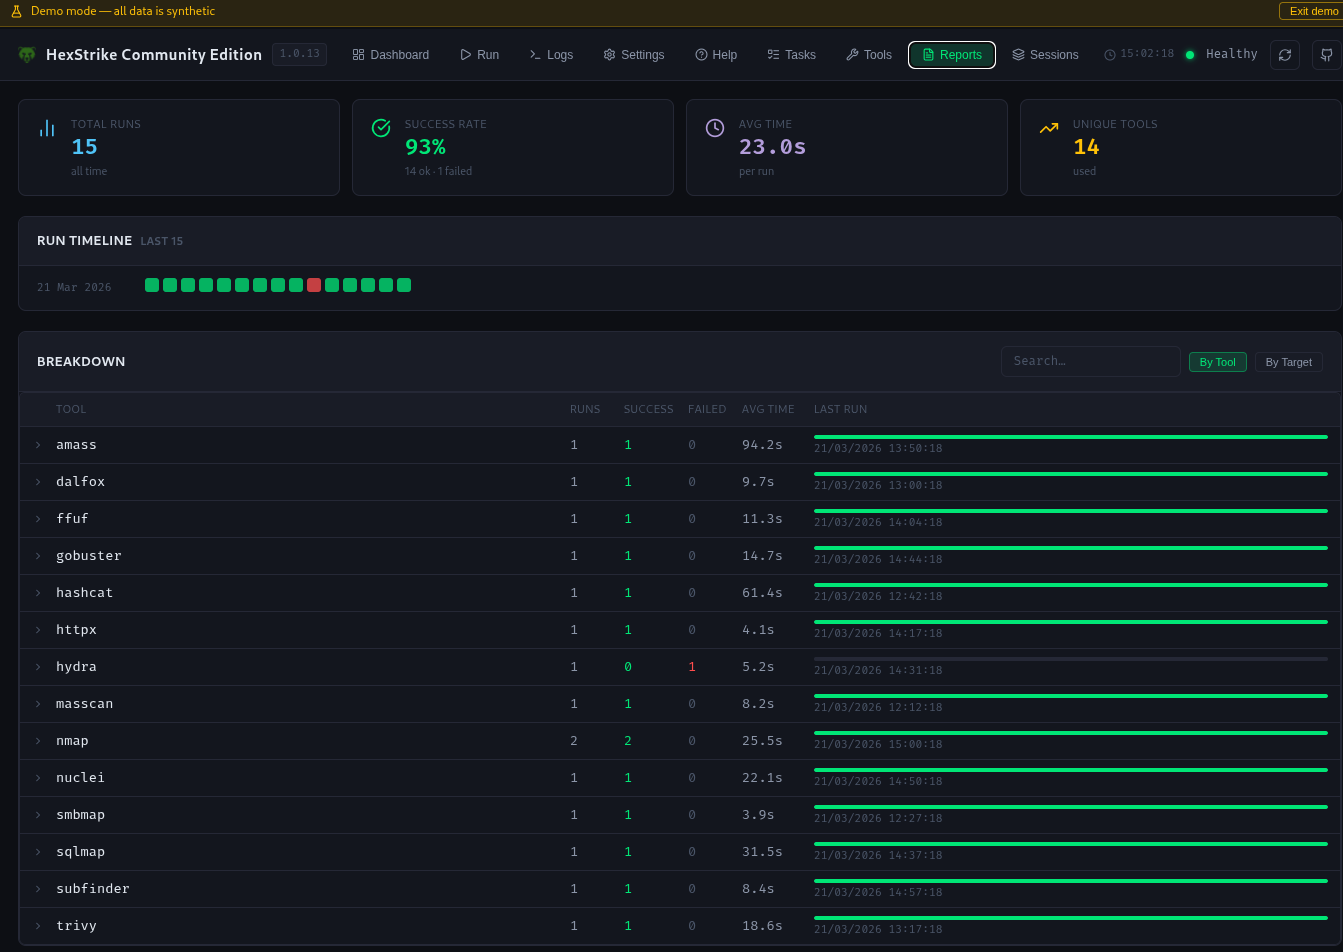
Task: Click the Exit demo button
Action: (x=1311, y=11)
